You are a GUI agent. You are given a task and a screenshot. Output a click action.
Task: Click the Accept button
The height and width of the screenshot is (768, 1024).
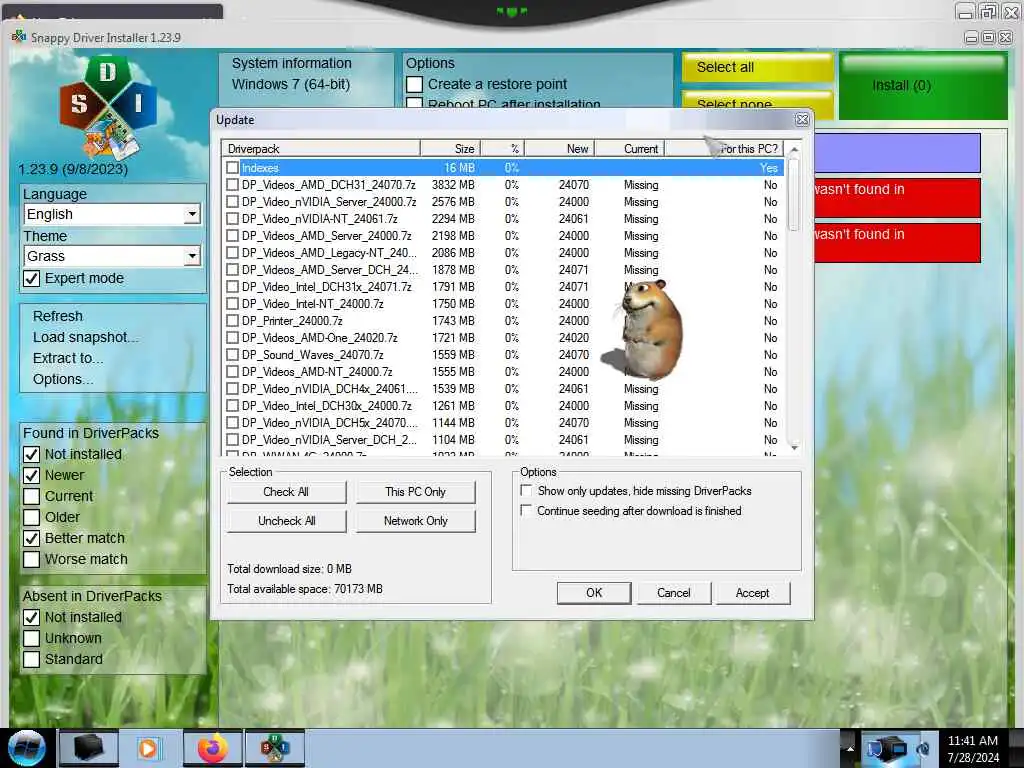tap(752, 593)
